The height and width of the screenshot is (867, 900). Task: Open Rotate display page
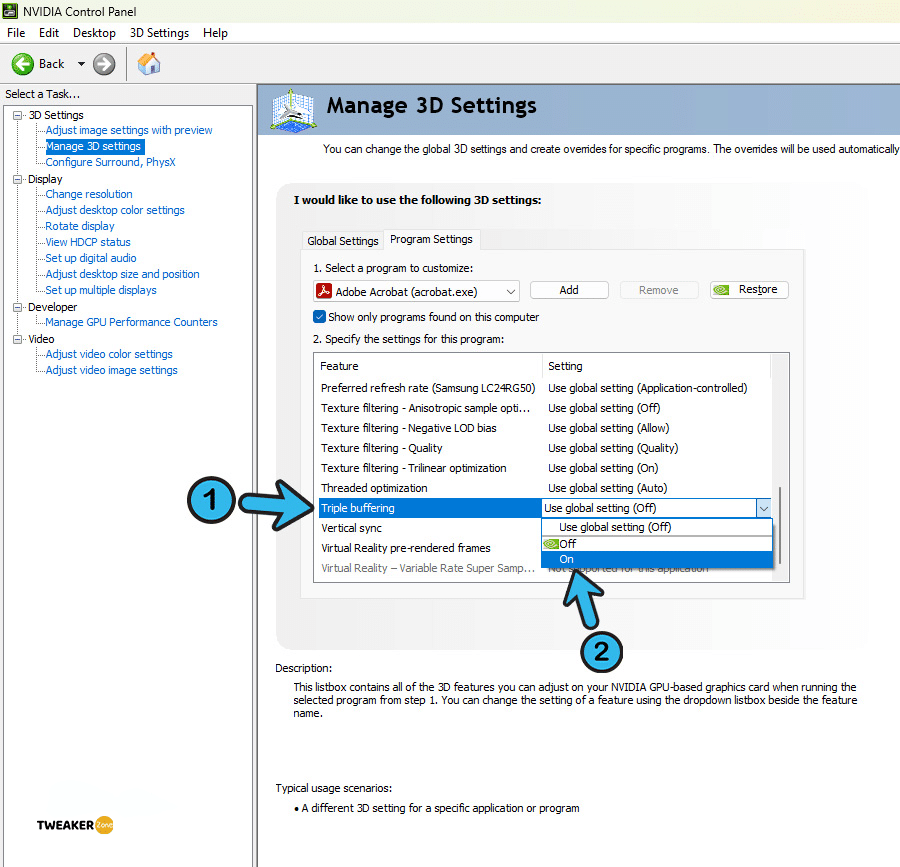click(x=80, y=226)
